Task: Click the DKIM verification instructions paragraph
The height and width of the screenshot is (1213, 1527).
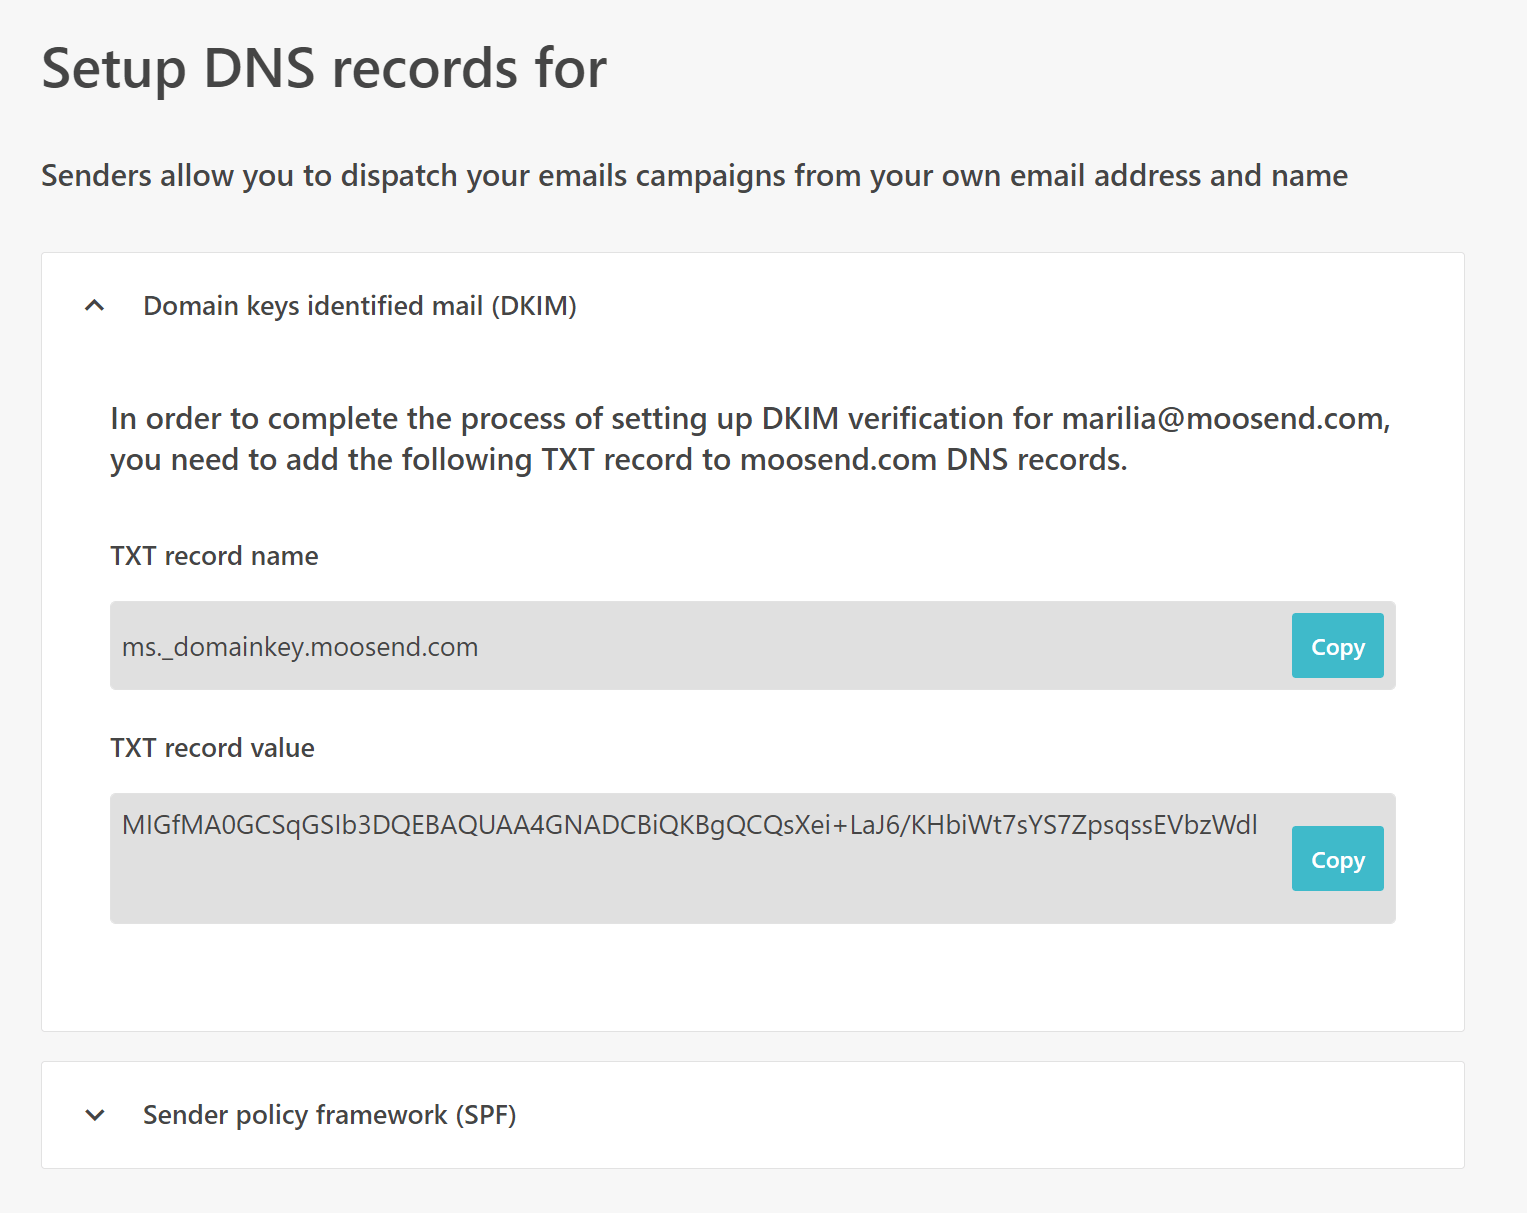Action: pyautogui.click(x=750, y=439)
